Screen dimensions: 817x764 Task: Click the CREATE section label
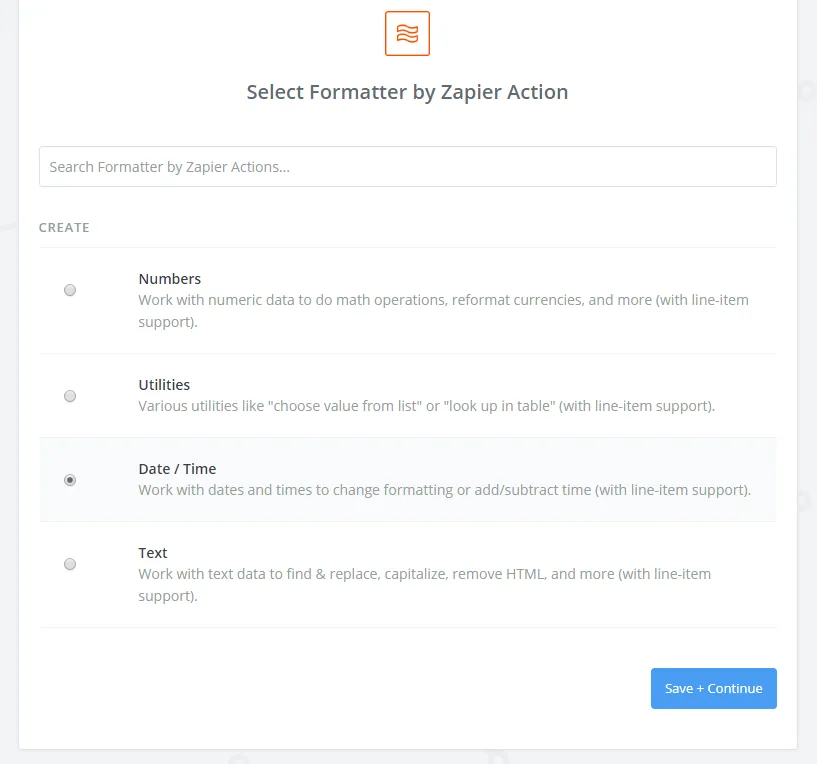coord(64,228)
